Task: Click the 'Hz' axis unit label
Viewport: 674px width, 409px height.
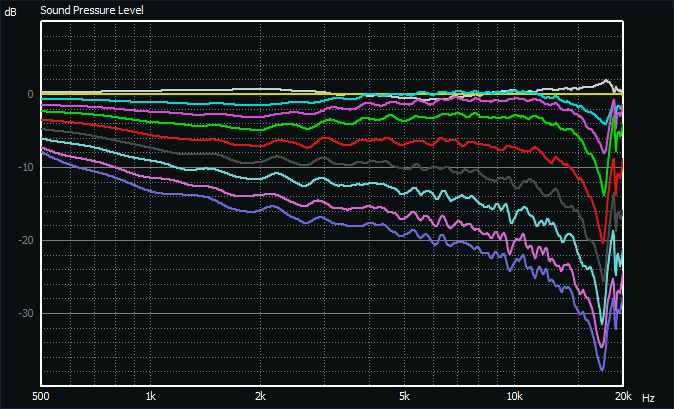Action: point(648,398)
